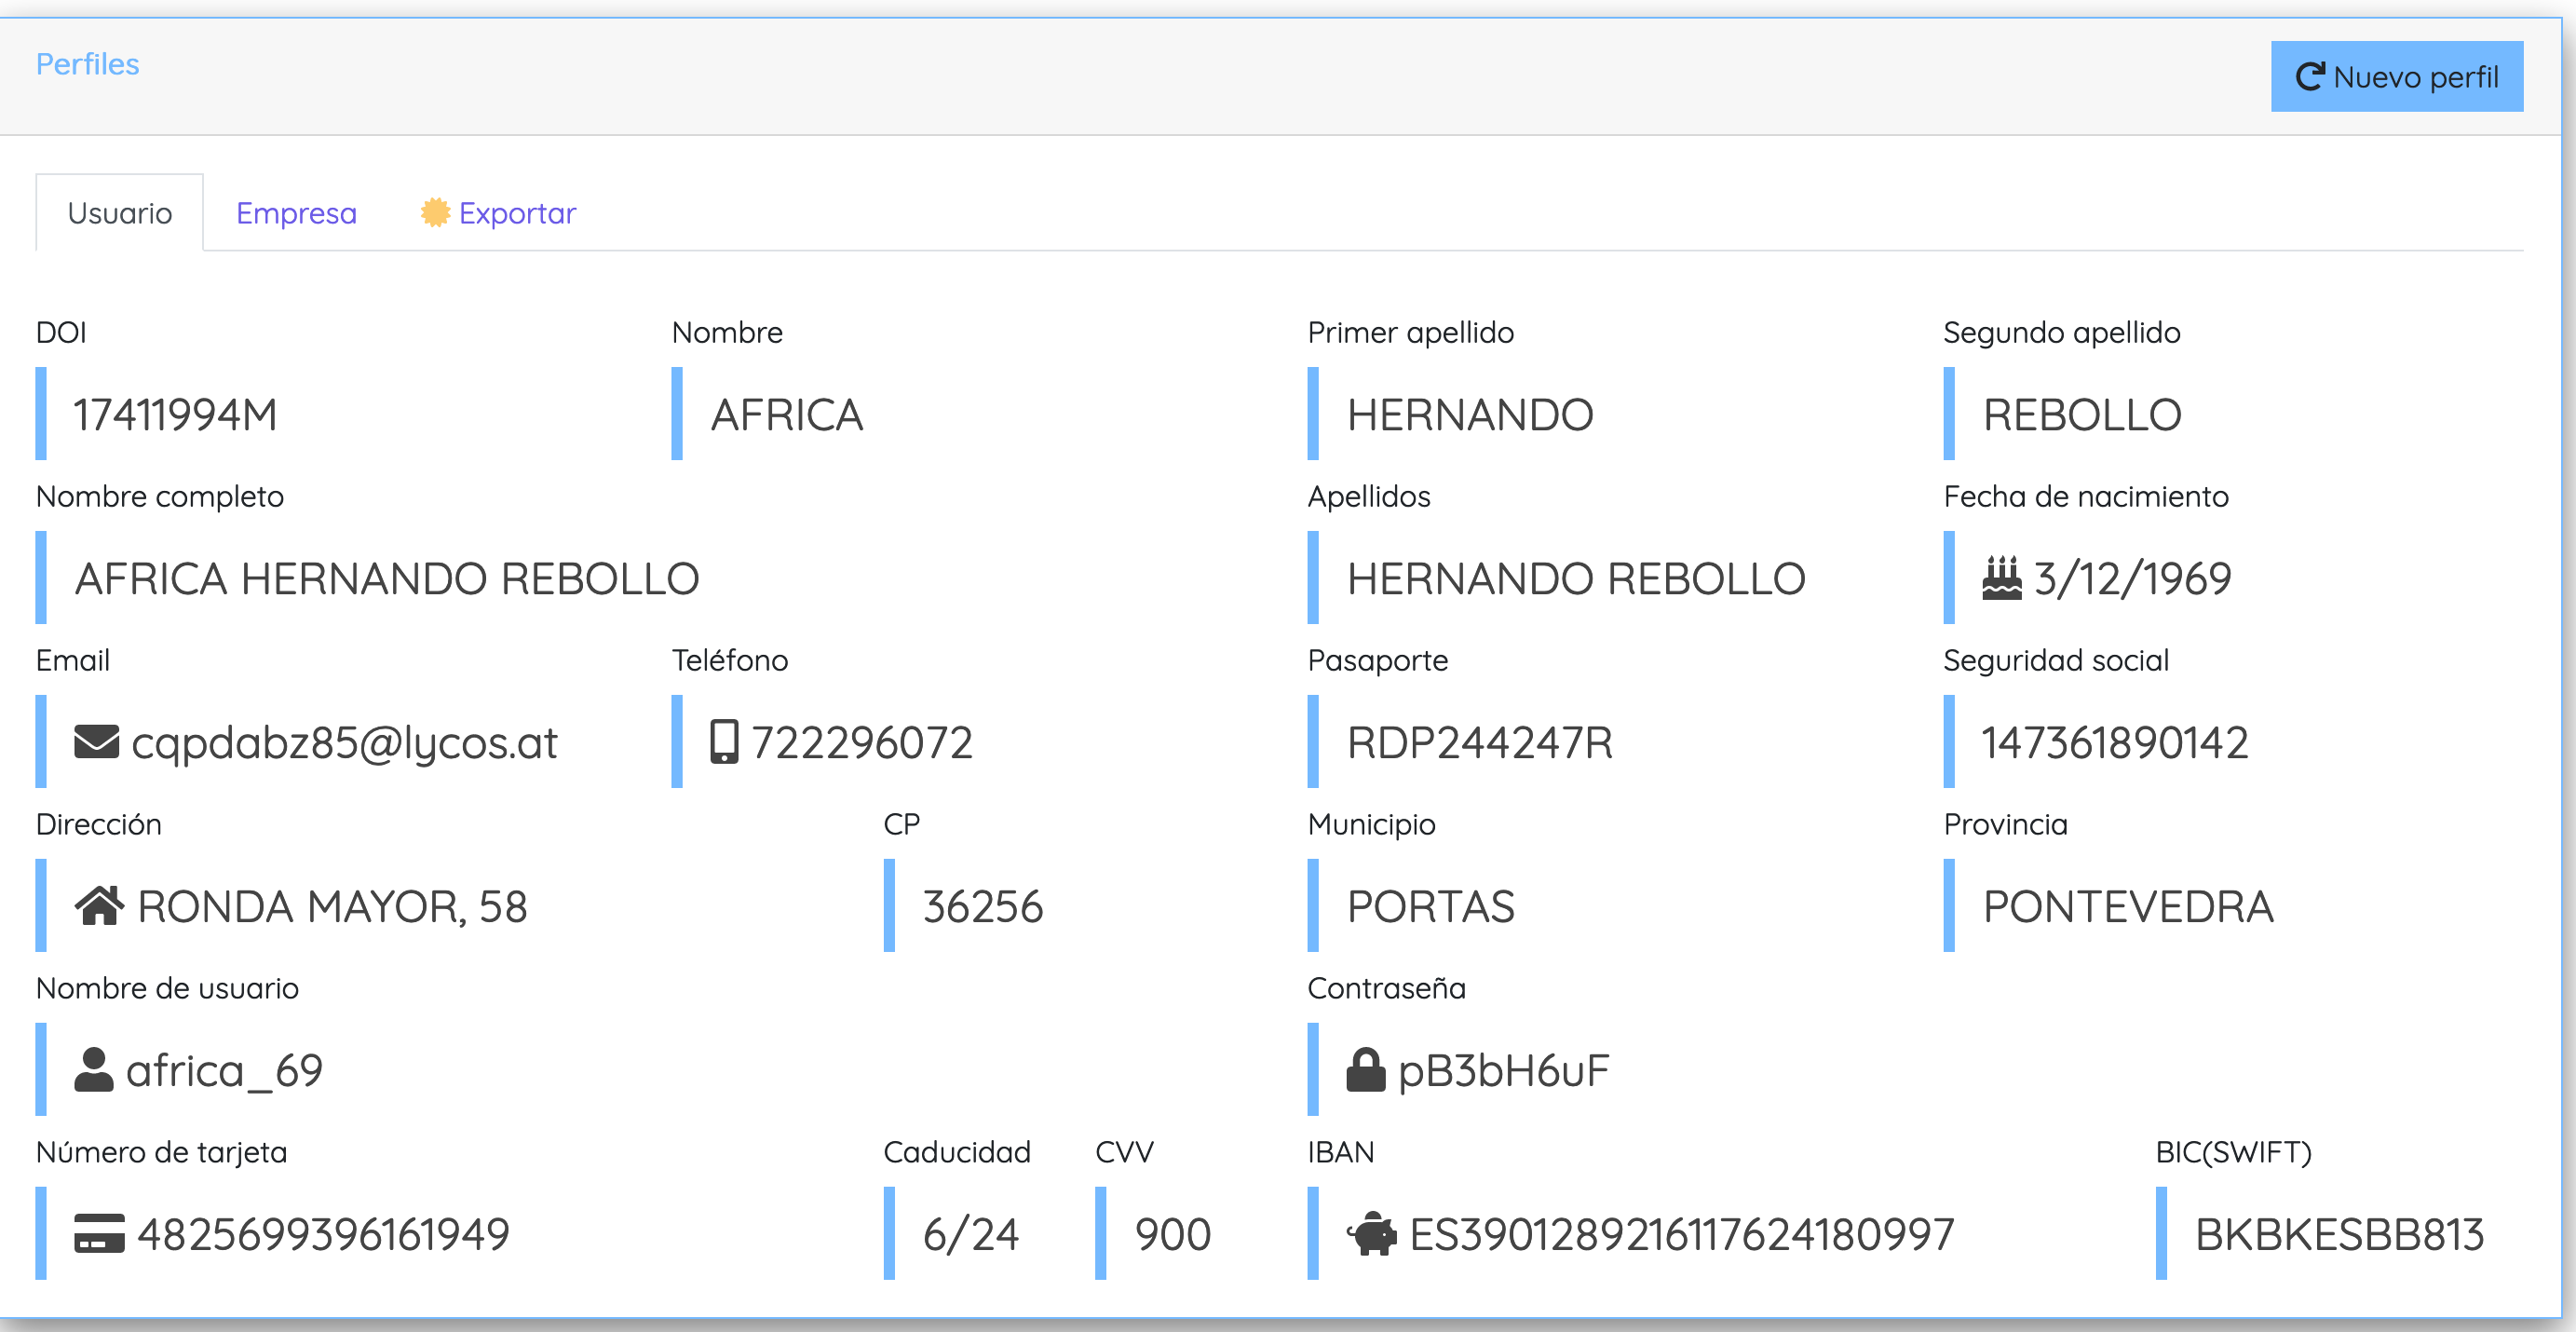Click the card number 4825699396161949
This screenshot has height=1332, width=2576.
click(324, 1234)
